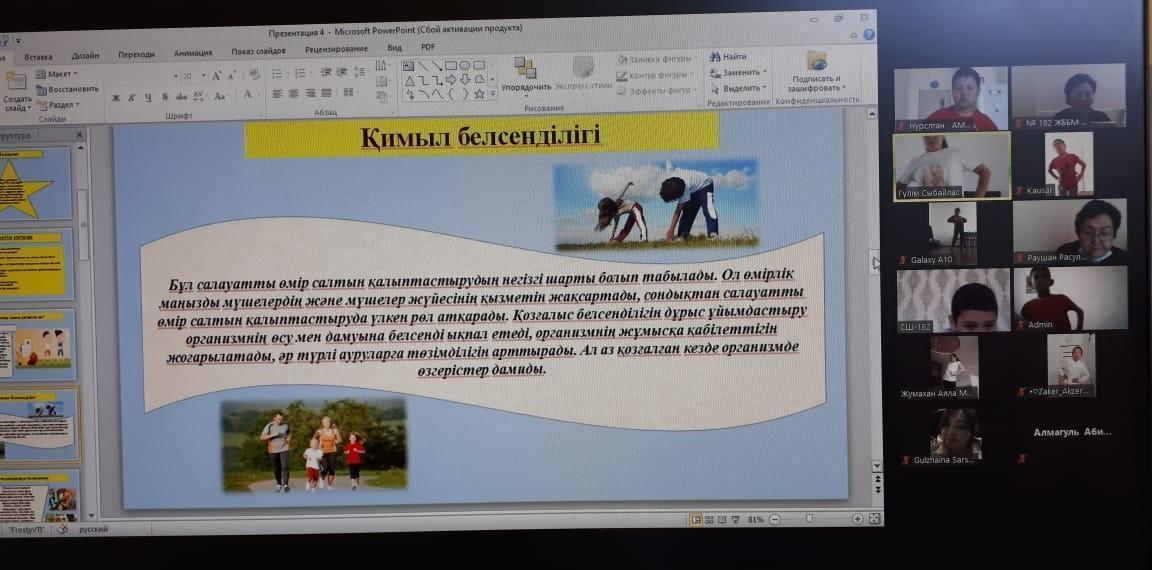Select the oval shape tool
The width and height of the screenshot is (1152, 570).
464,66
